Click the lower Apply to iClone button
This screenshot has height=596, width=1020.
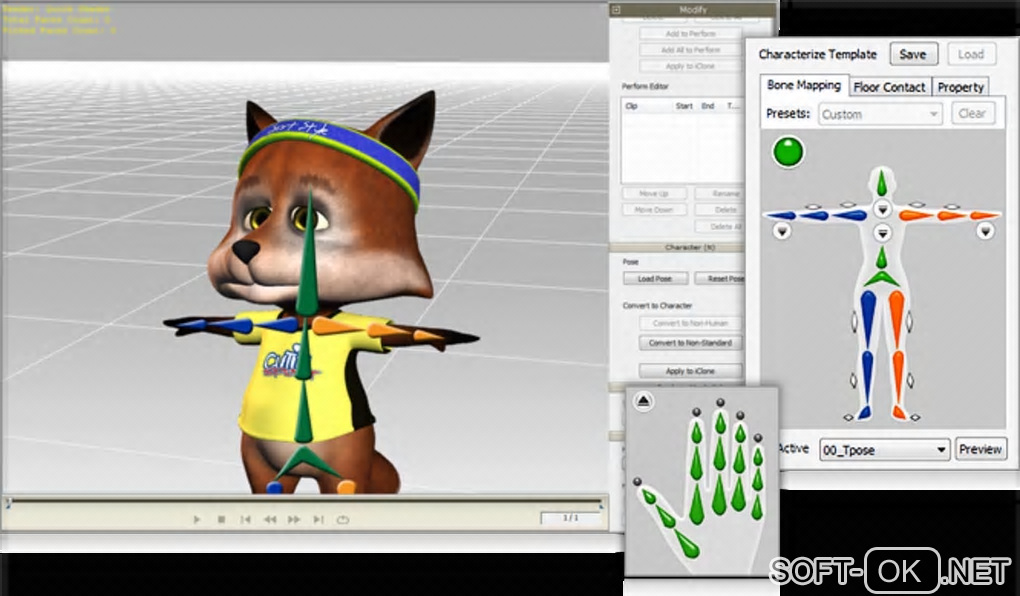point(690,371)
